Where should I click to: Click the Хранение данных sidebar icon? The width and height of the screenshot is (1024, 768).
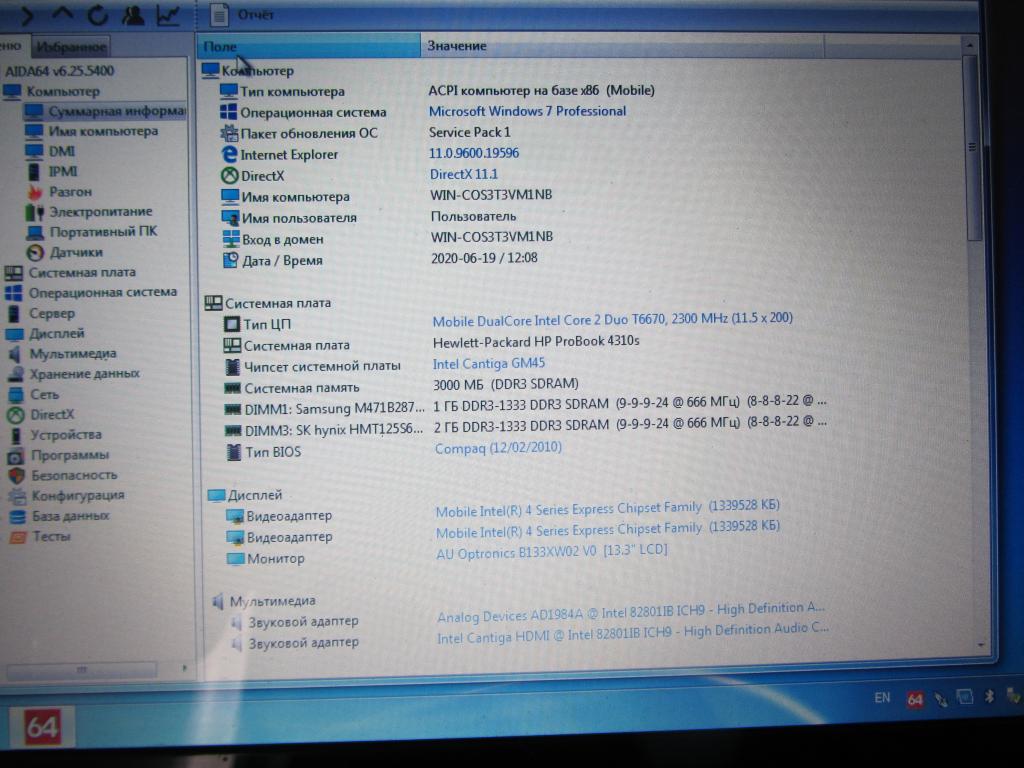tap(16, 375)
